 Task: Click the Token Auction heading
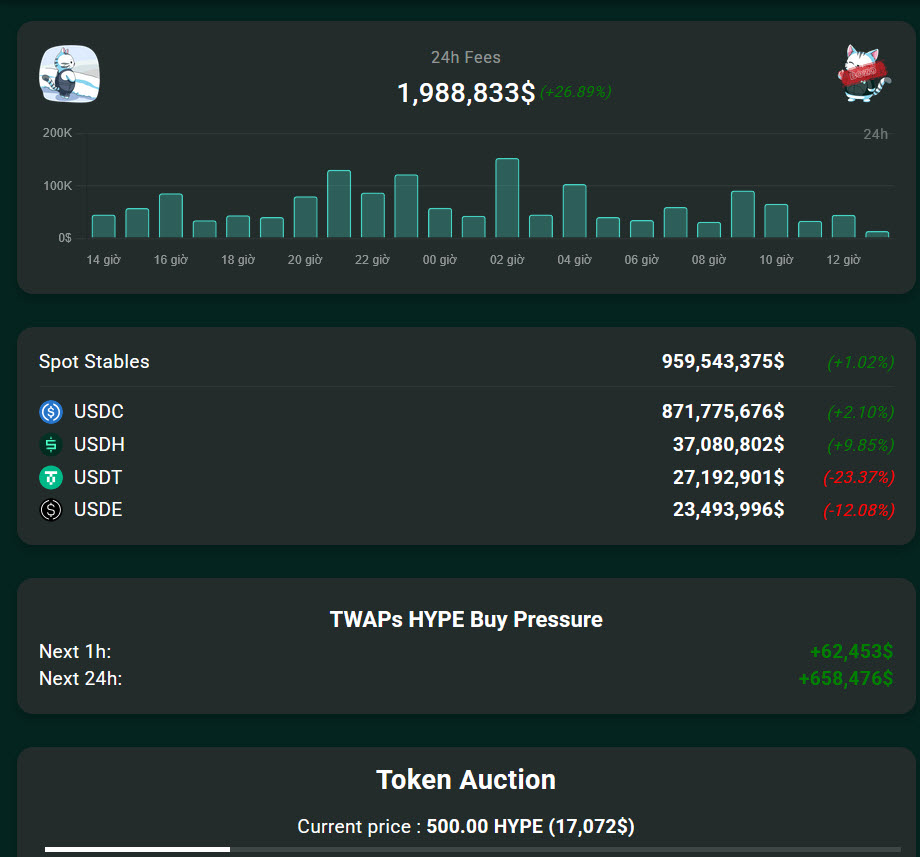click(466, 780)
